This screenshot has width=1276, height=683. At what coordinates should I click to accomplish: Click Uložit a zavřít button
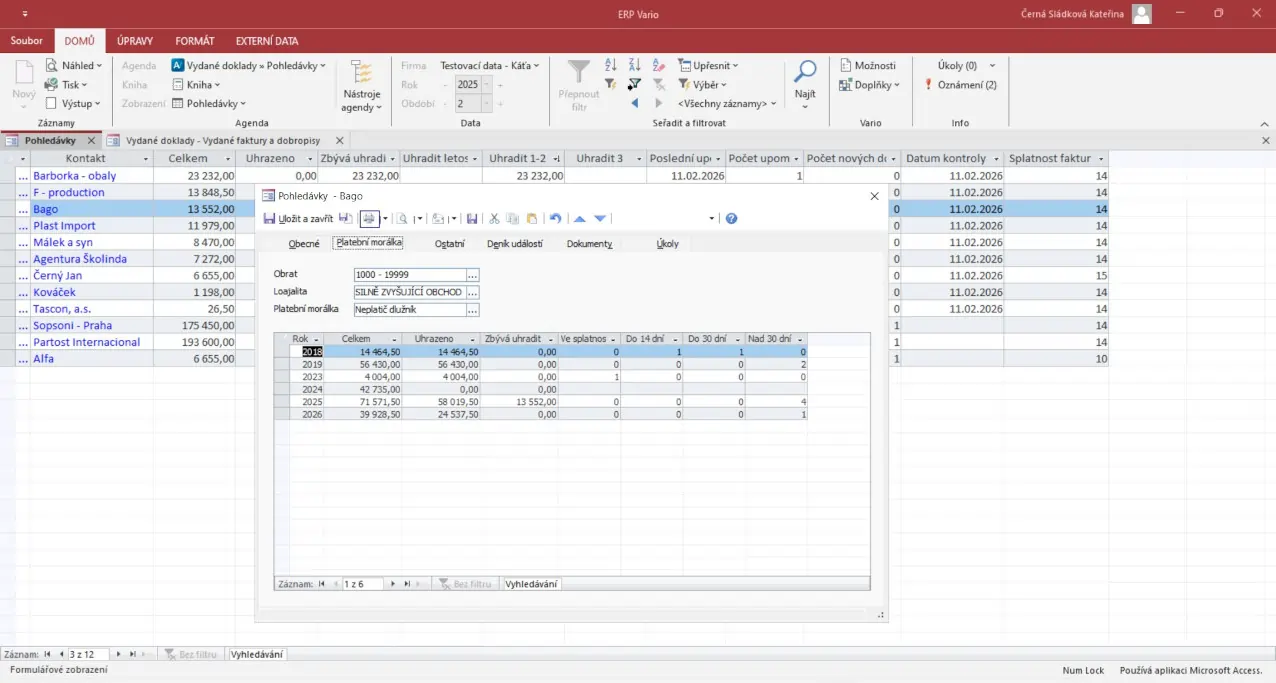tap(299, 218)
